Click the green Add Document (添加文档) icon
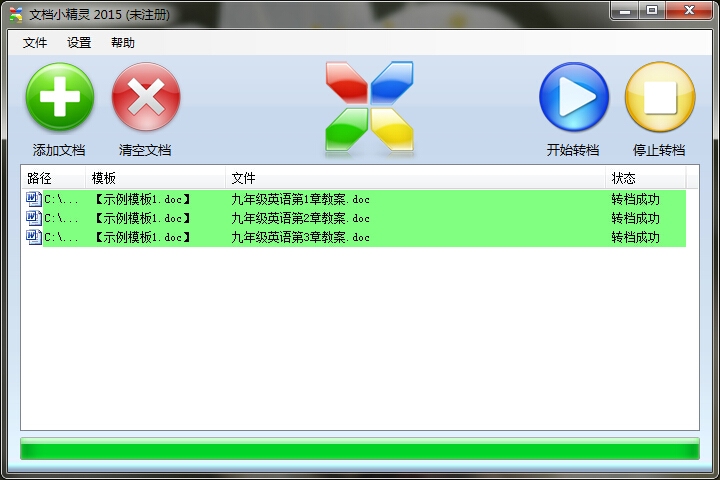Image resolution: width=720 pixels, height=480 pixels. pos(60,96)
